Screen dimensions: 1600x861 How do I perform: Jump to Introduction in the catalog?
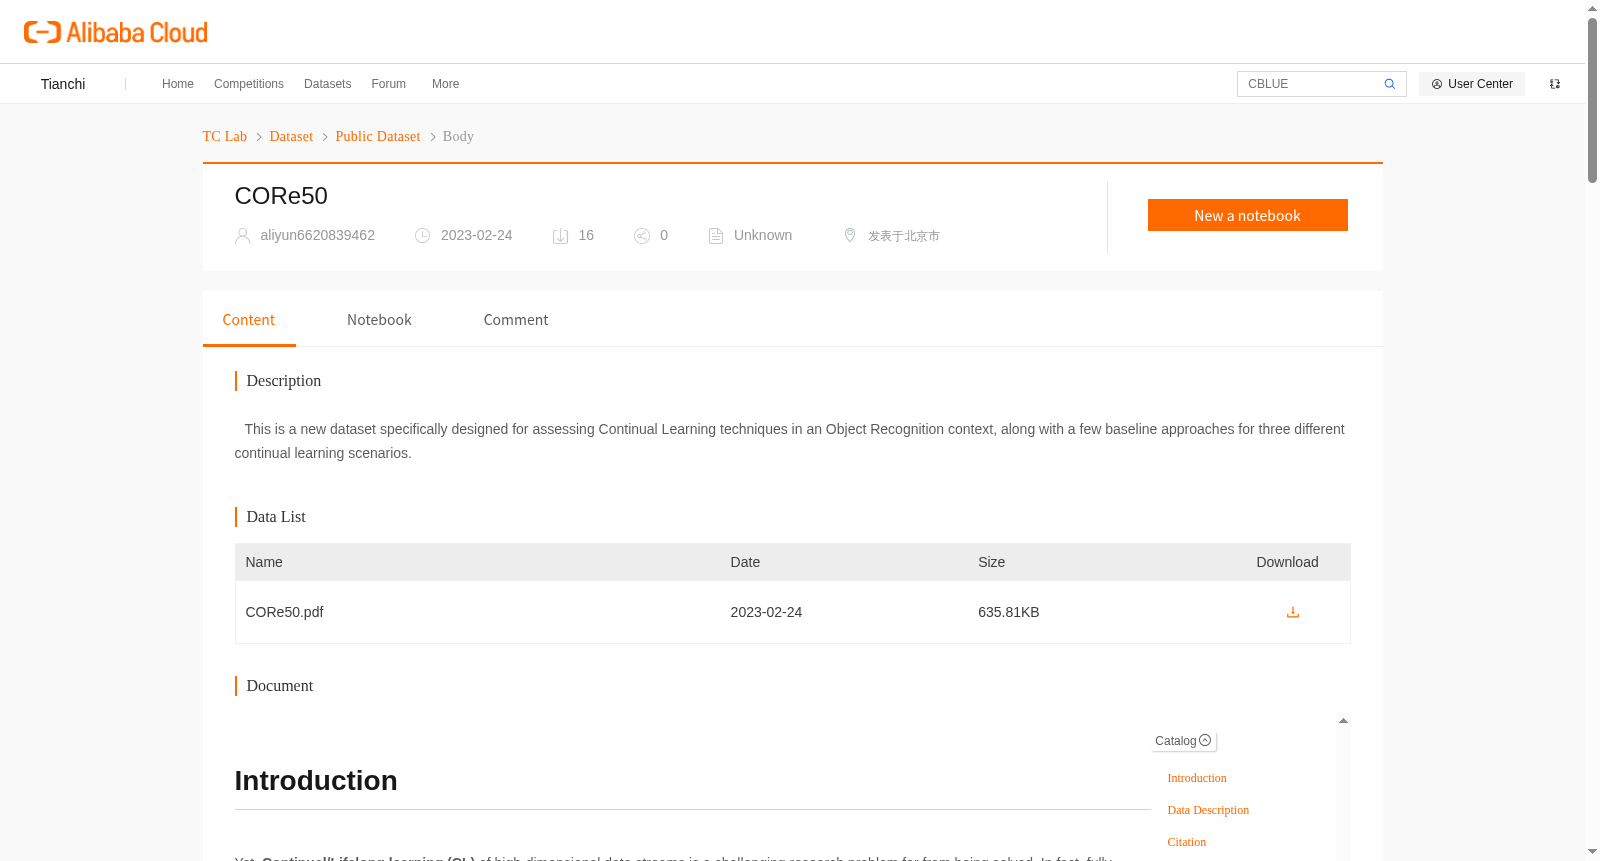[1197, 778]
